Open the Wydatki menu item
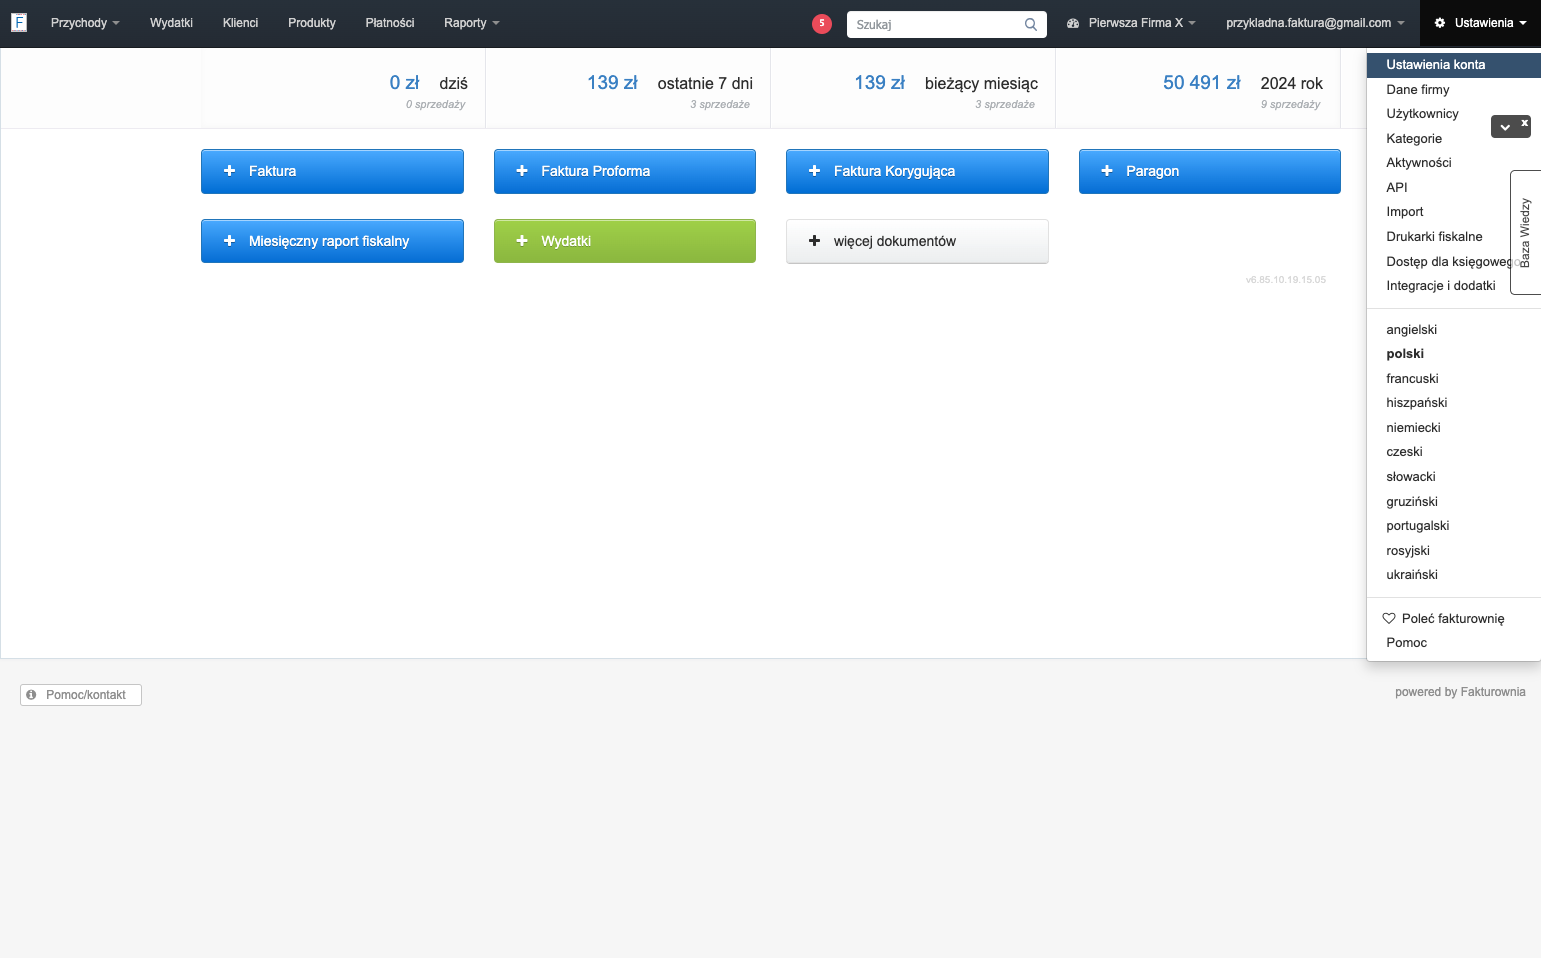The height and width of the screenshot is (958, 1541). (171, 23)
